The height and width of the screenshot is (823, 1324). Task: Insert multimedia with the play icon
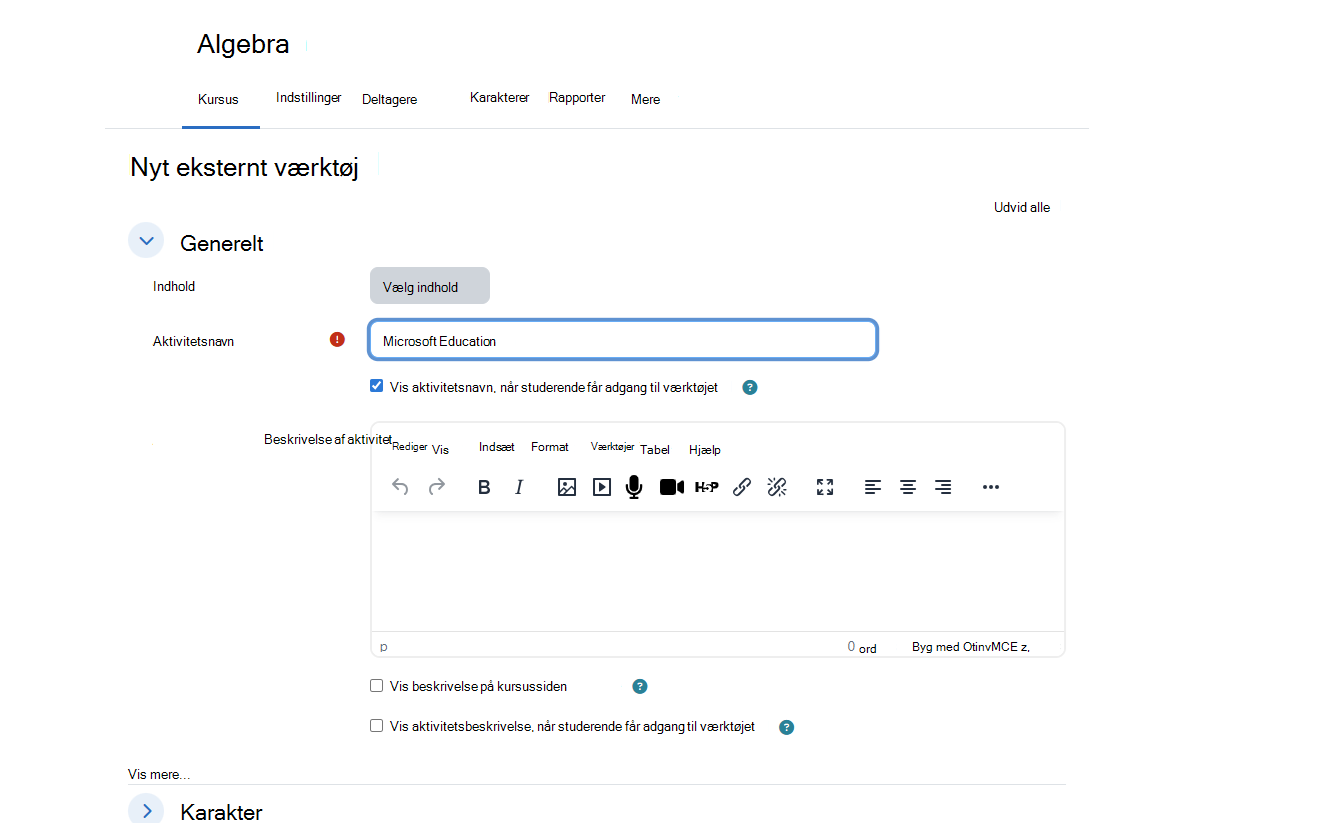[x=602, y=487]
